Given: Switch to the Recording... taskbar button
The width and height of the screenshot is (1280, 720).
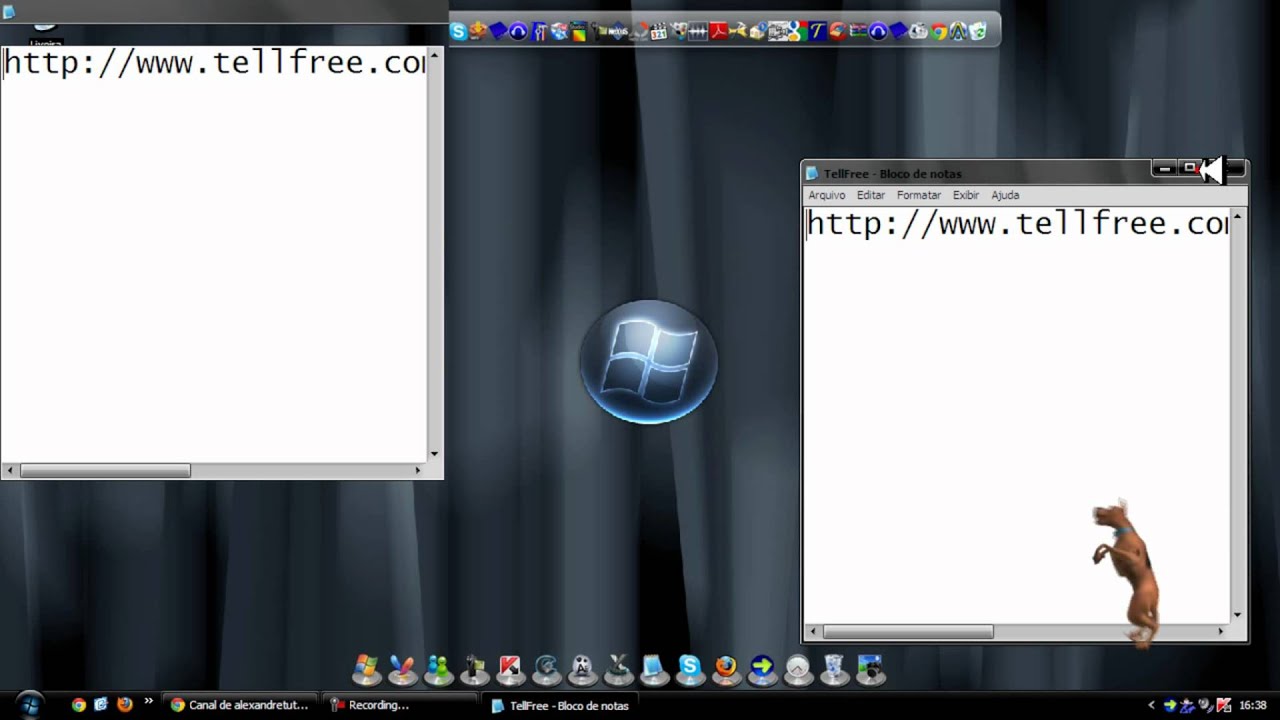Looking at the screenshot, I should (400, 705).
